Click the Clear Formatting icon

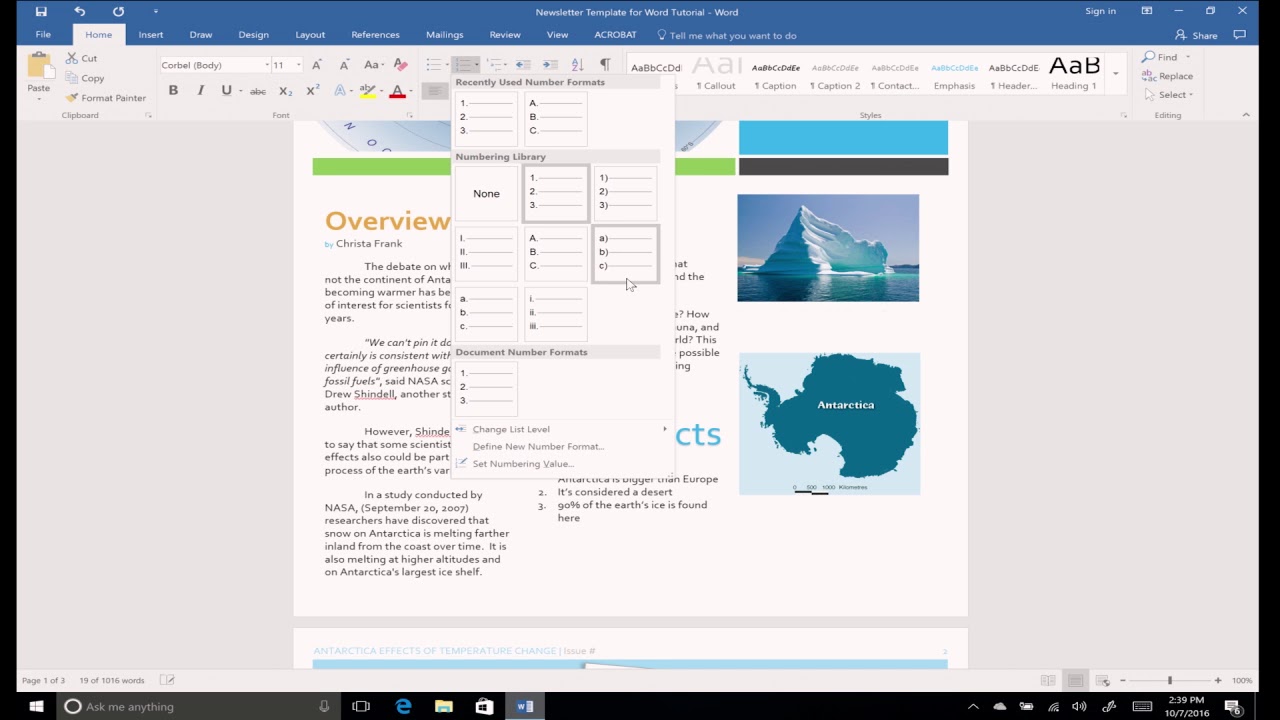click(x=401, y=65)
